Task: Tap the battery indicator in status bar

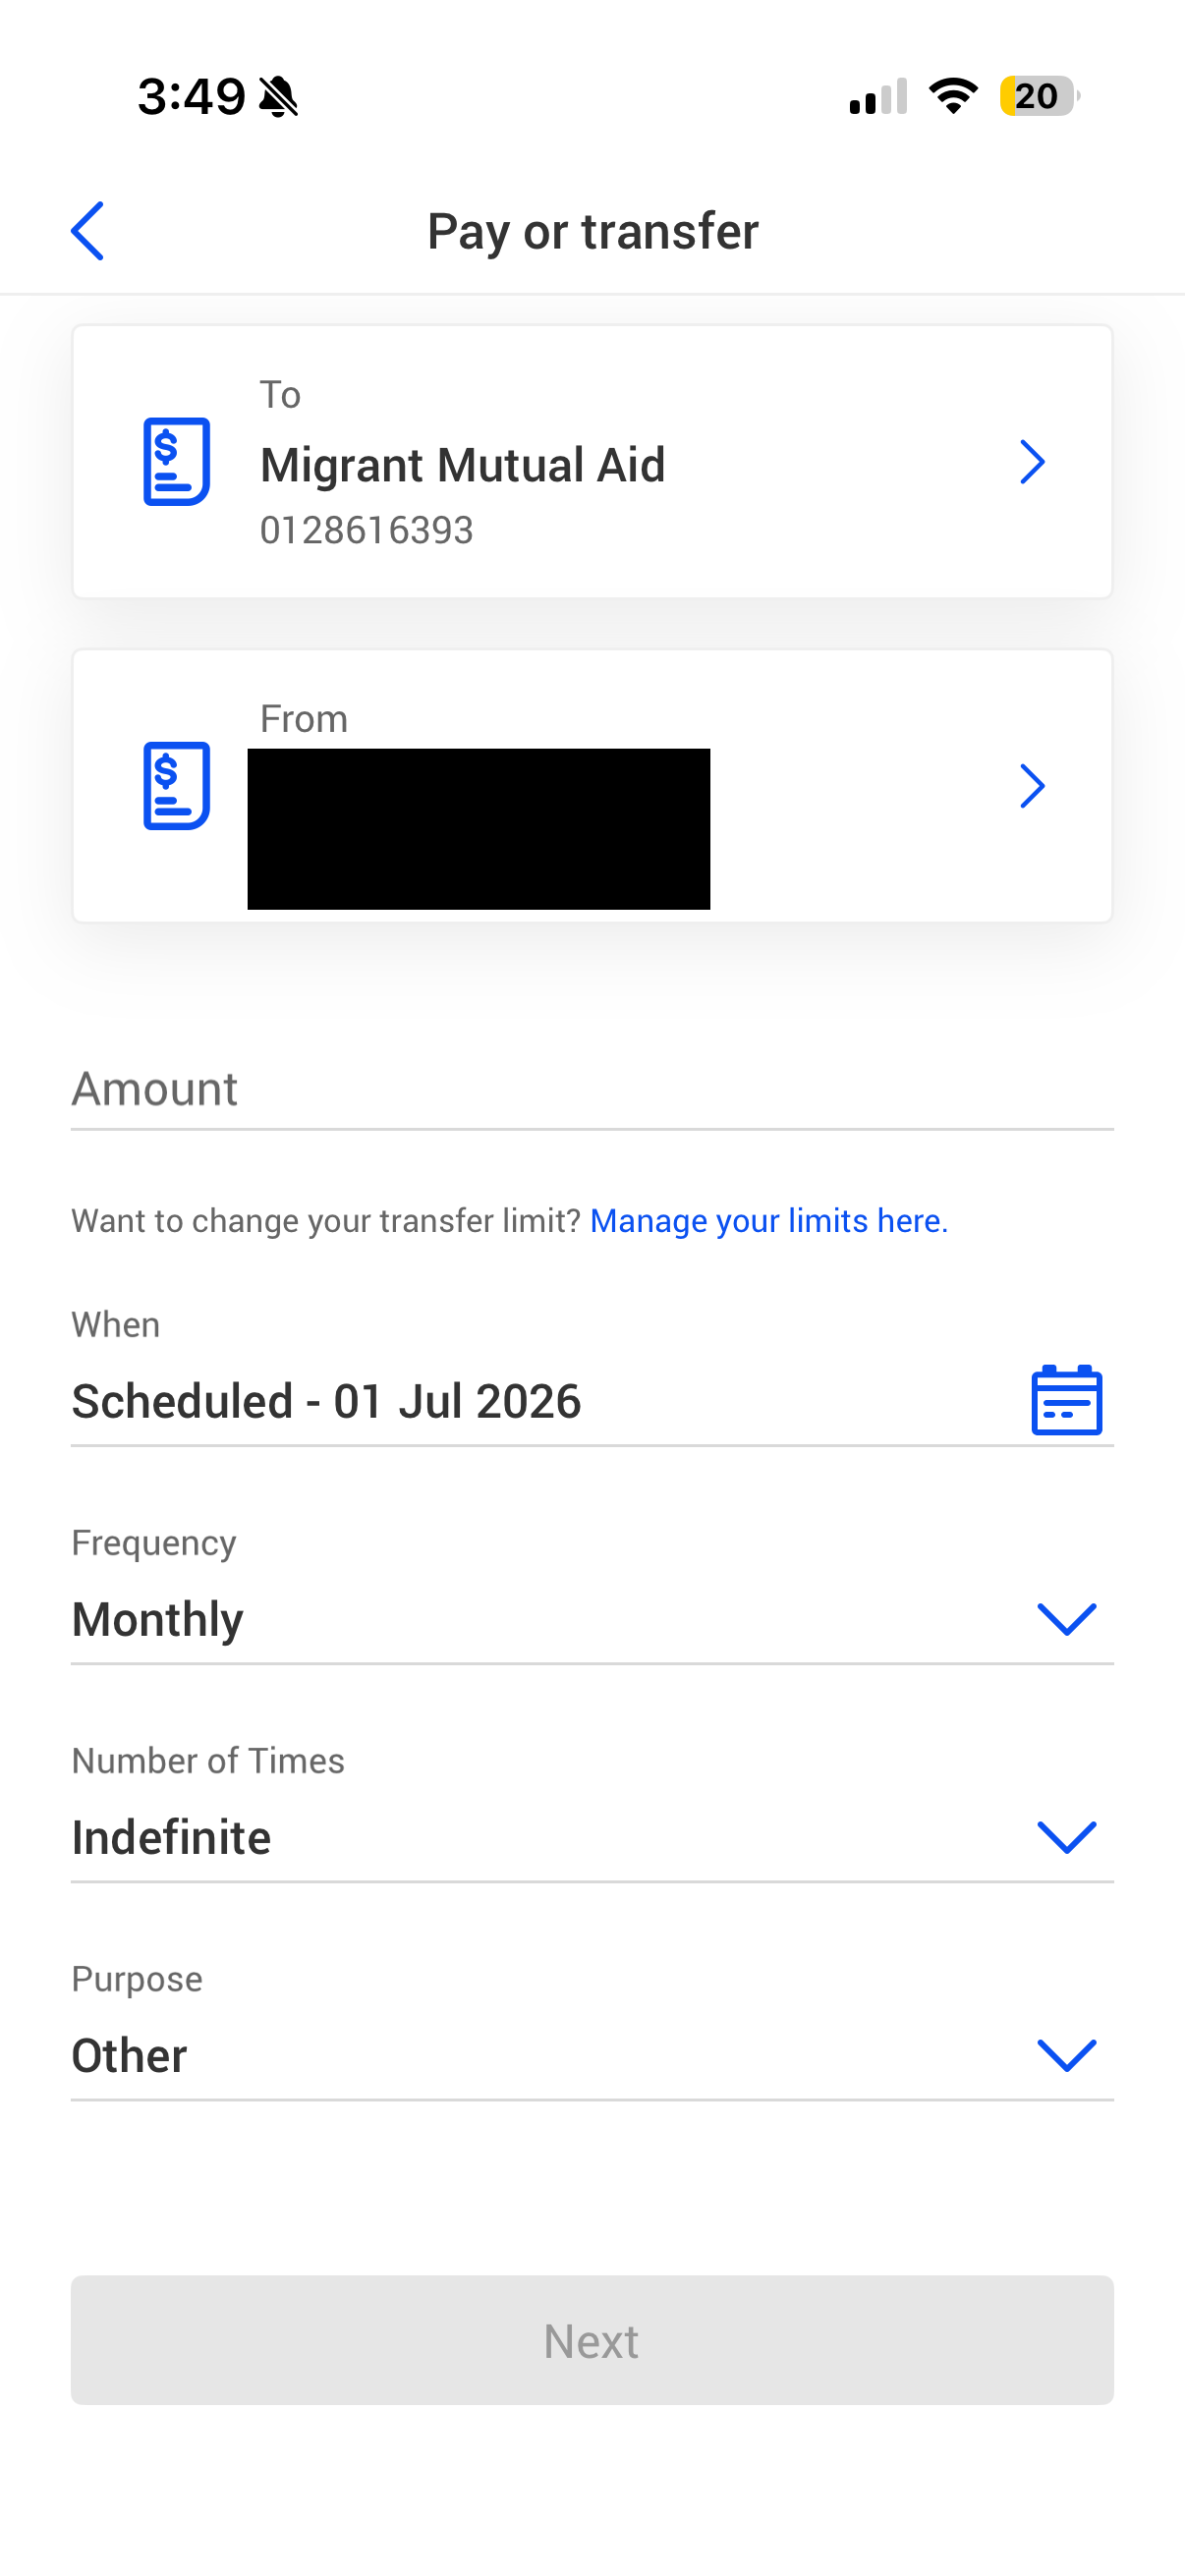Action: (1040, 96)
